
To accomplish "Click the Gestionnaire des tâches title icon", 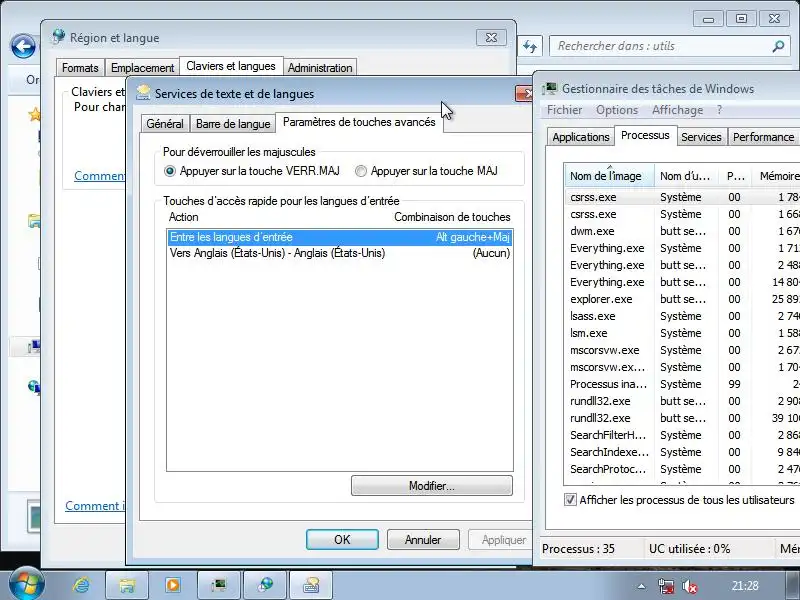I will point(550,88).
